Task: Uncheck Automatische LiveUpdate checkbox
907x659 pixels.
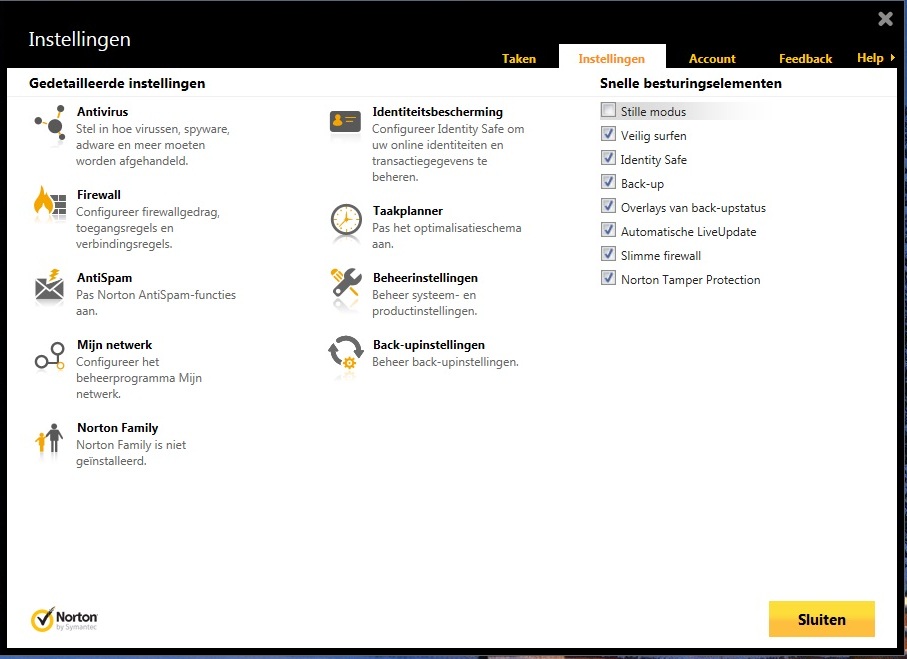Action: [608, 230]
